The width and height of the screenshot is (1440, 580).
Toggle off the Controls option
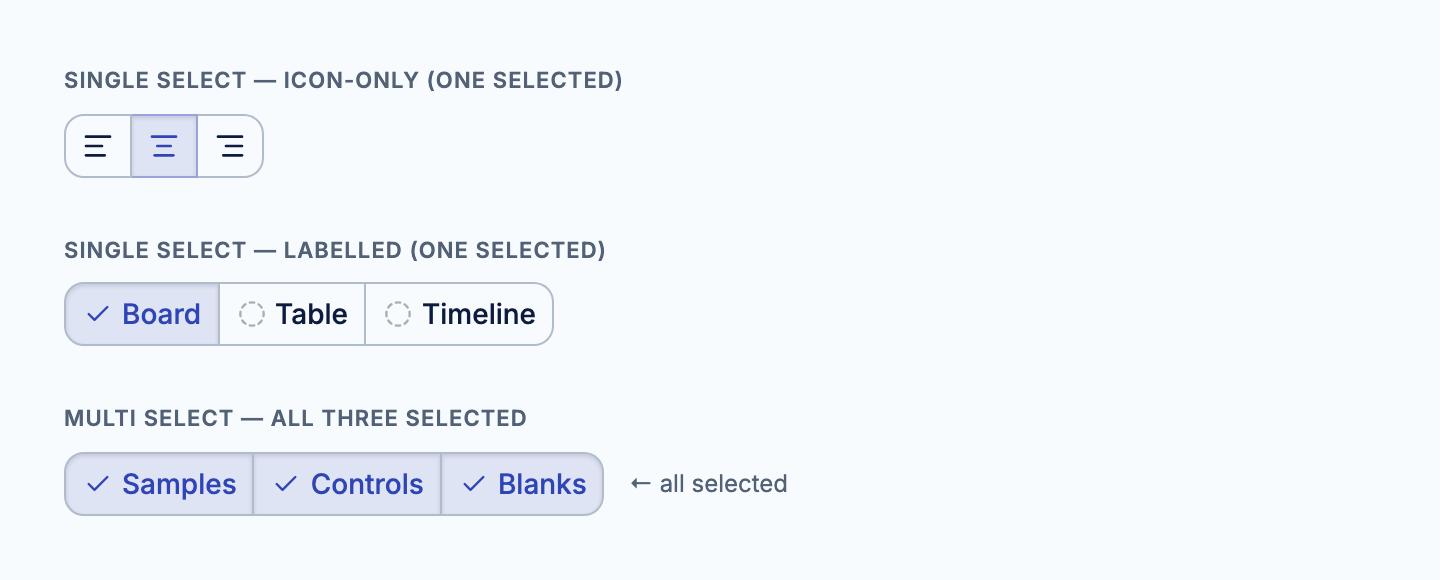(347, 484)
